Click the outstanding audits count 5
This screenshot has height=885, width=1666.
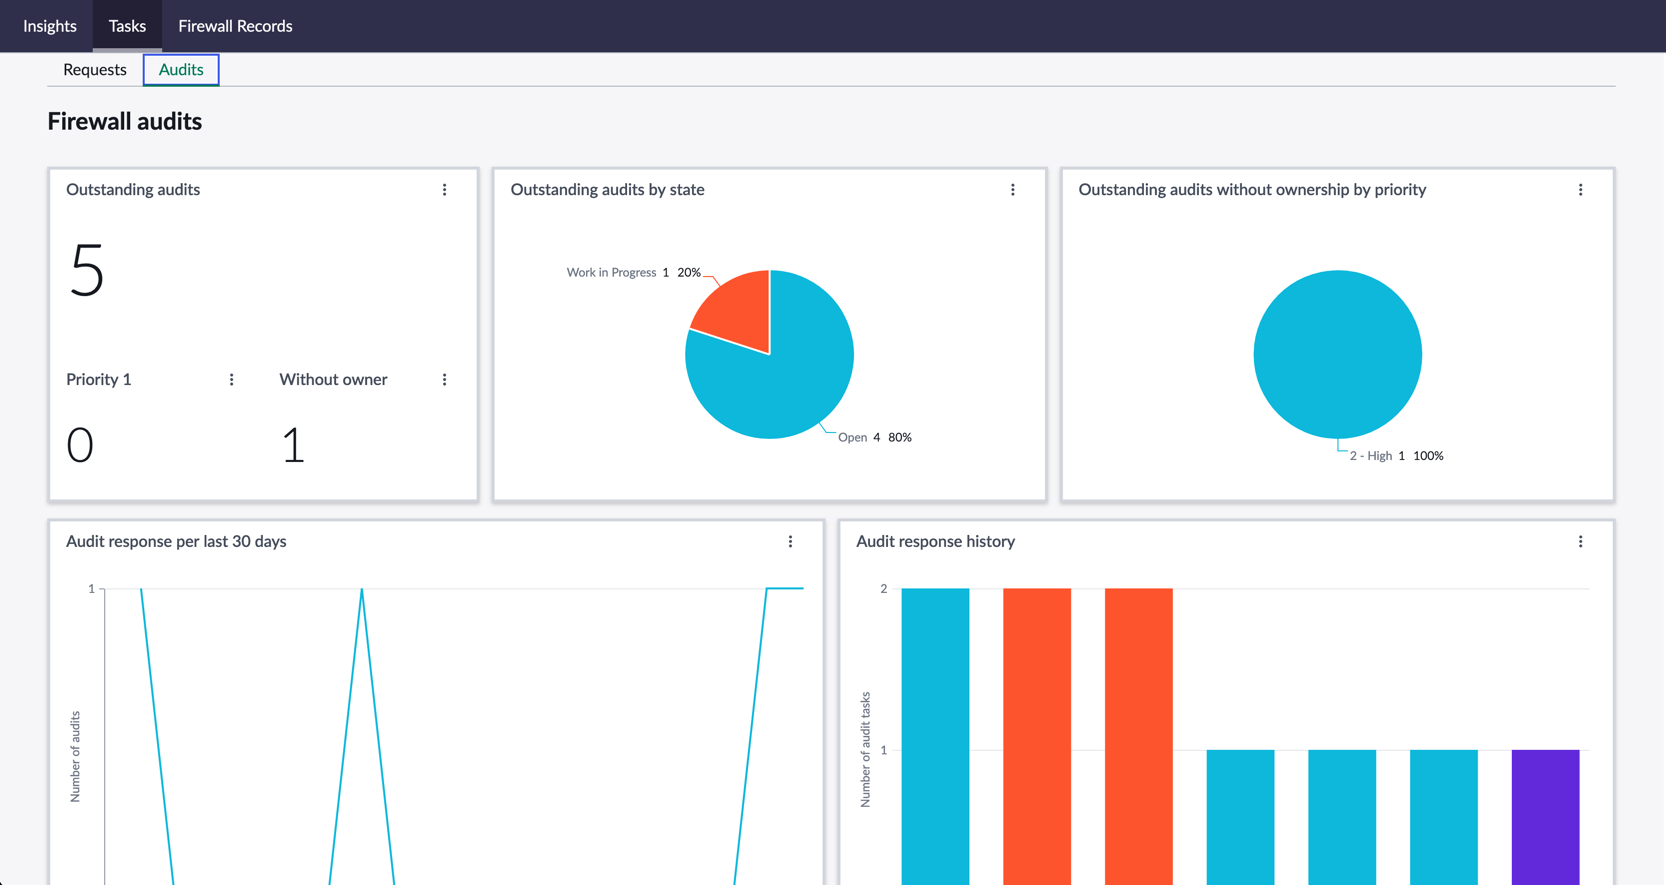click(87, 270)
